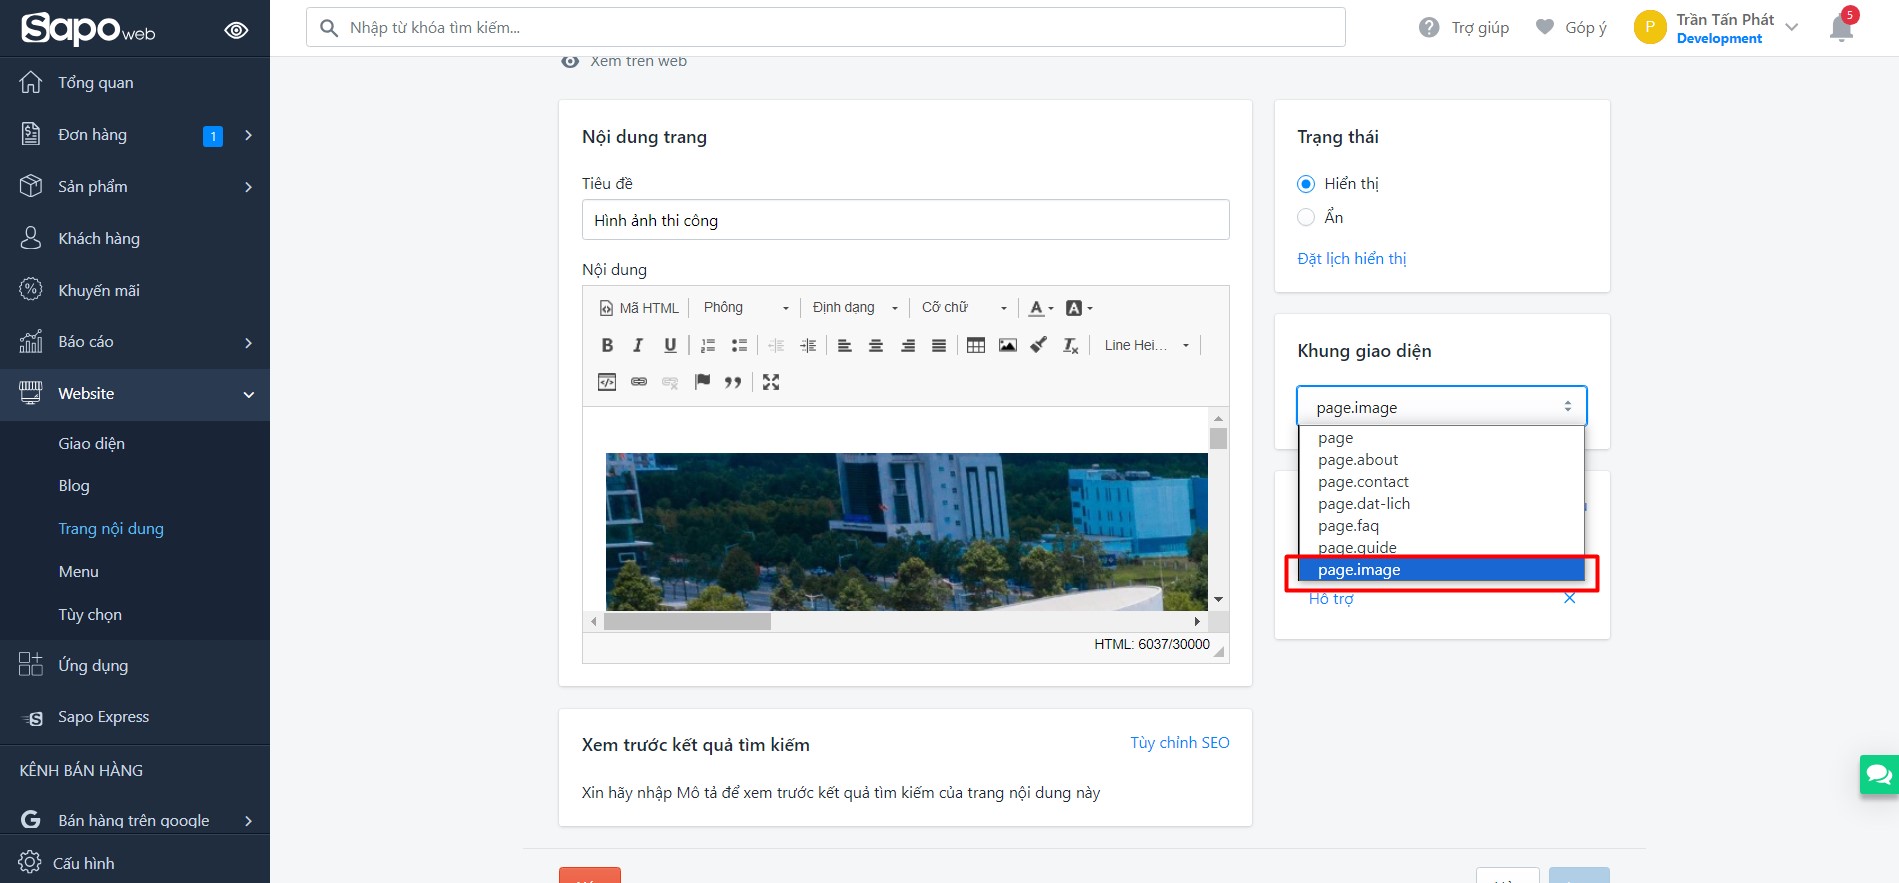
Task: Focus the top search keyword field
Action: [826, 28]
